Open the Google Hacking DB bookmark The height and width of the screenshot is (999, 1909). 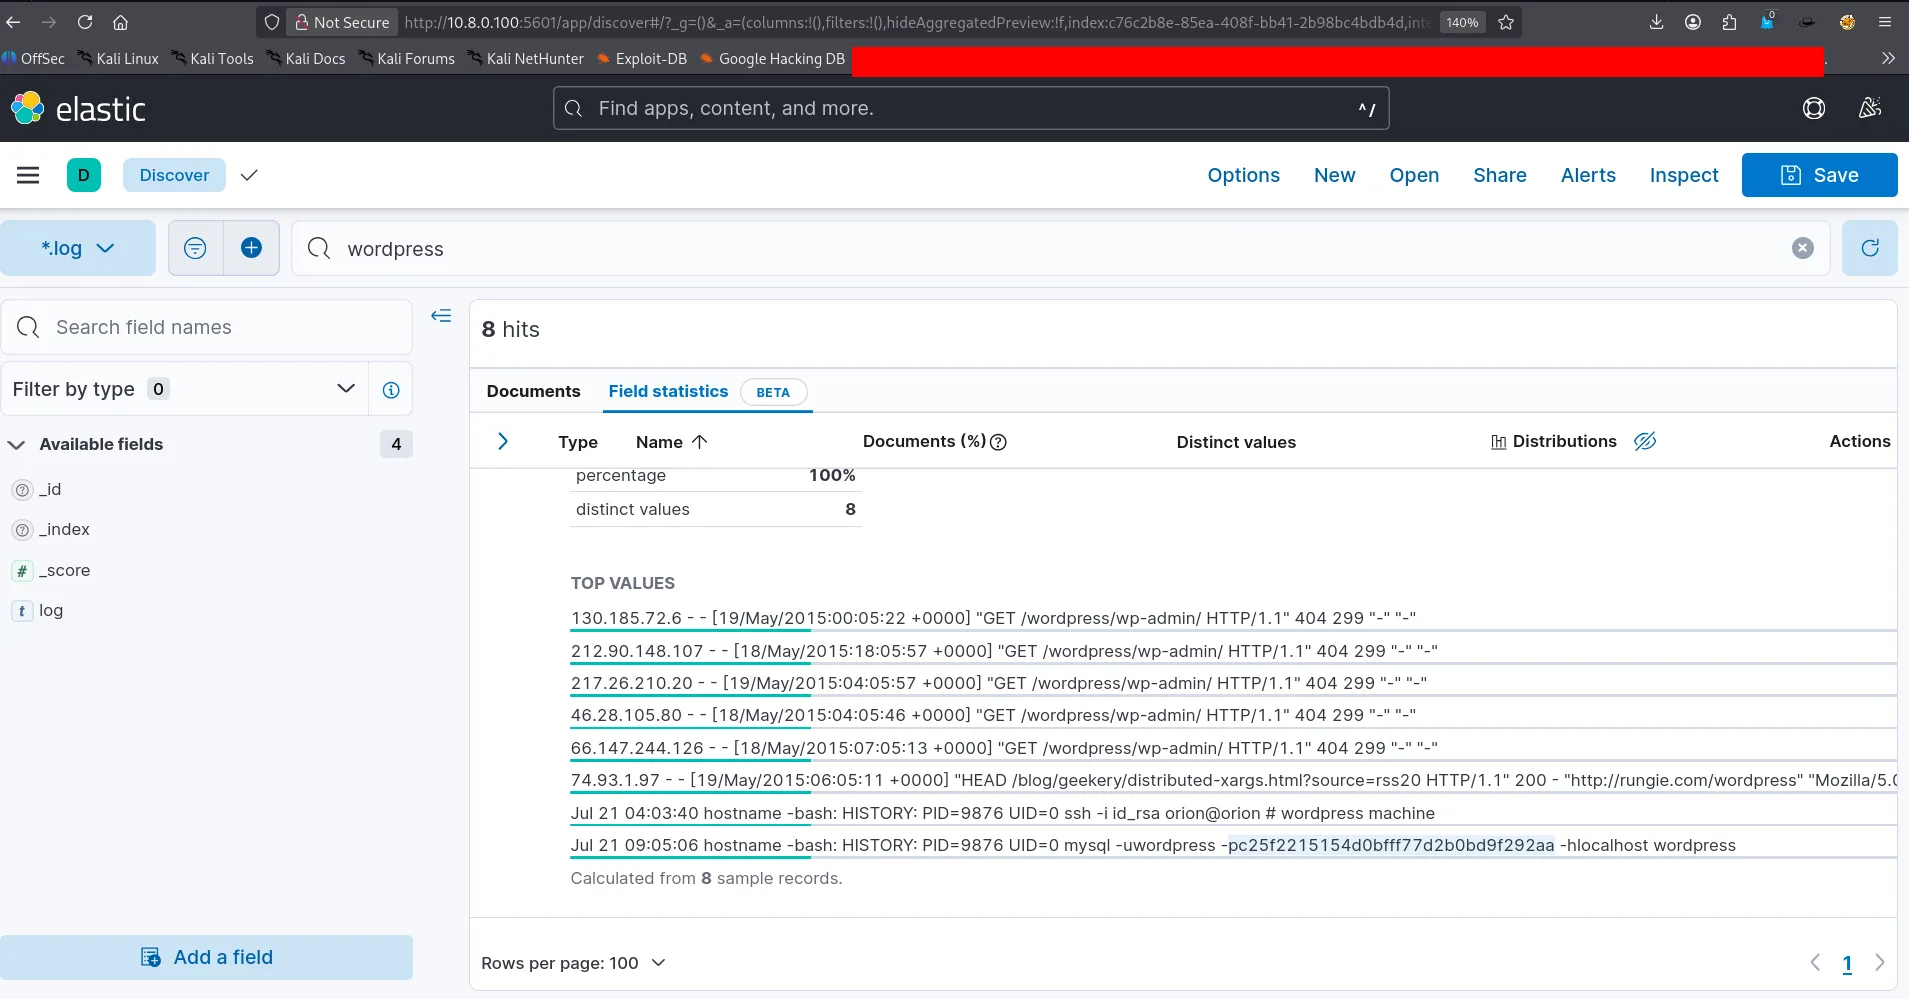click(773, 59)
